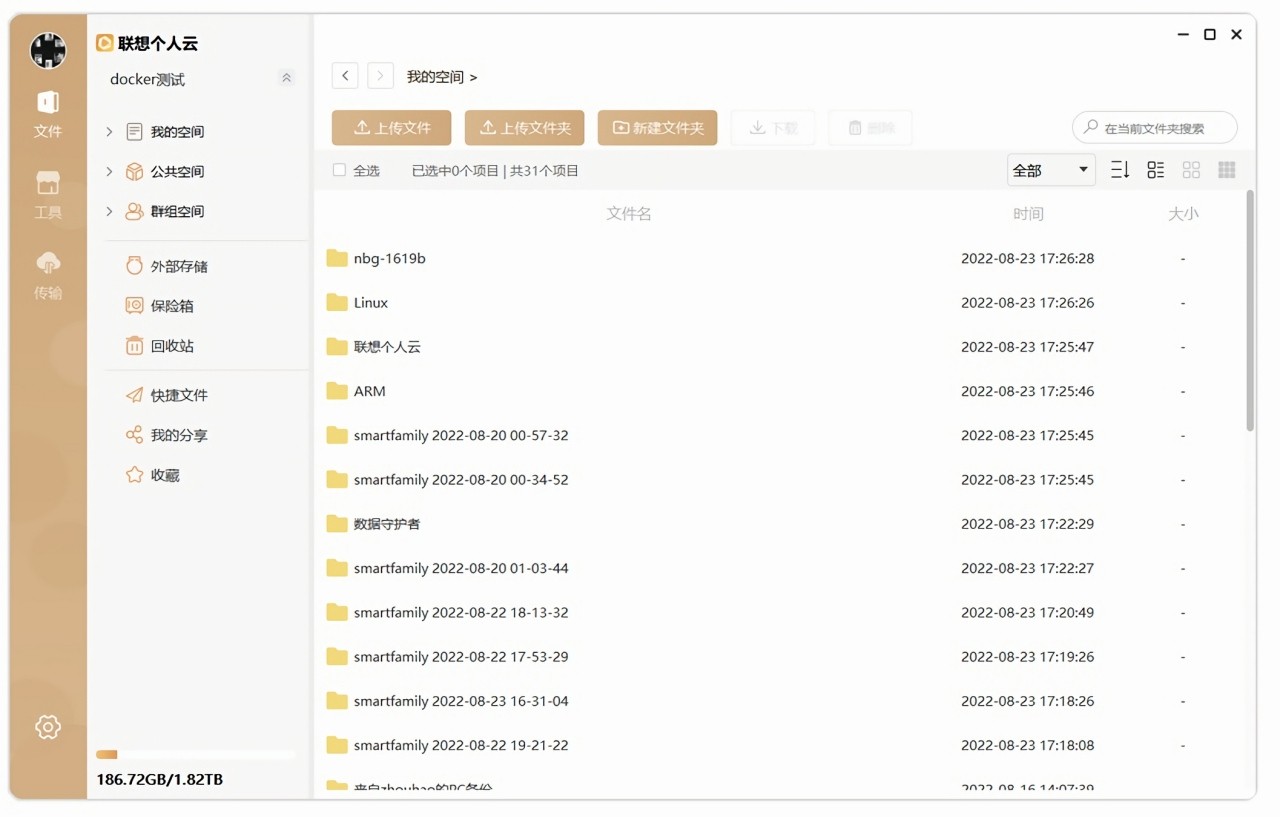Go to 保险箱 safe box

coord(171,306)
